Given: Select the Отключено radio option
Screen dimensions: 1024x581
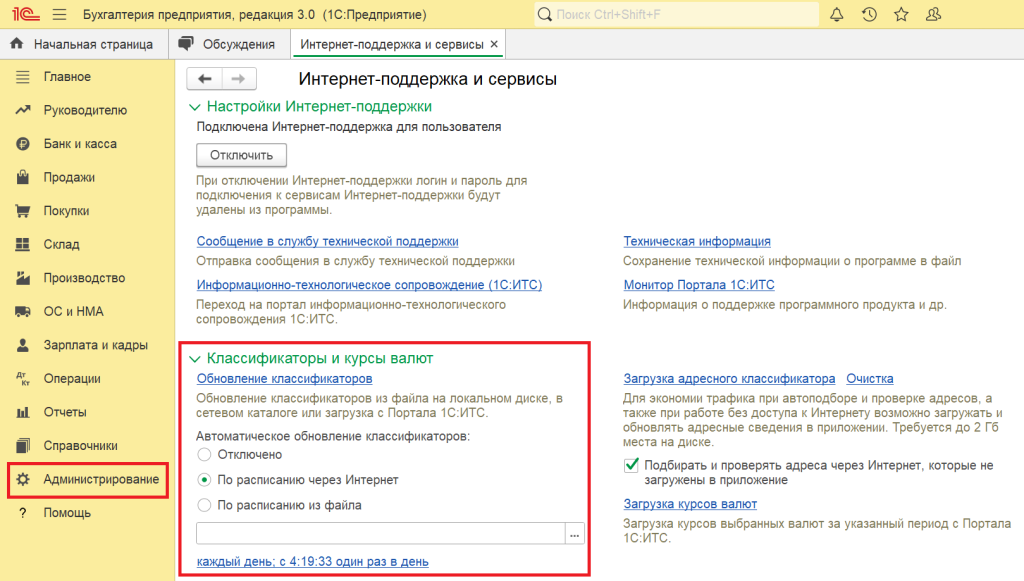Looking at the screenshot, I should click(205, 454).
